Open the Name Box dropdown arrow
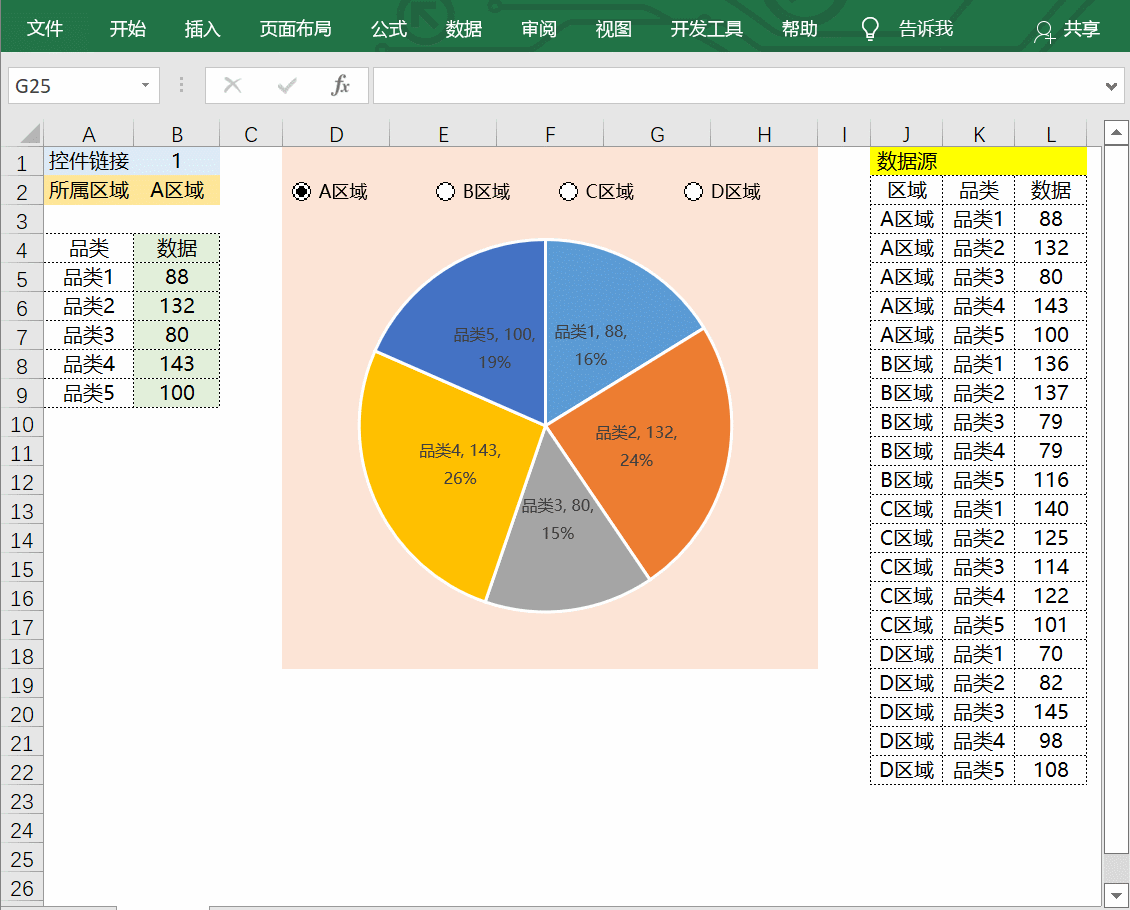 145,85
